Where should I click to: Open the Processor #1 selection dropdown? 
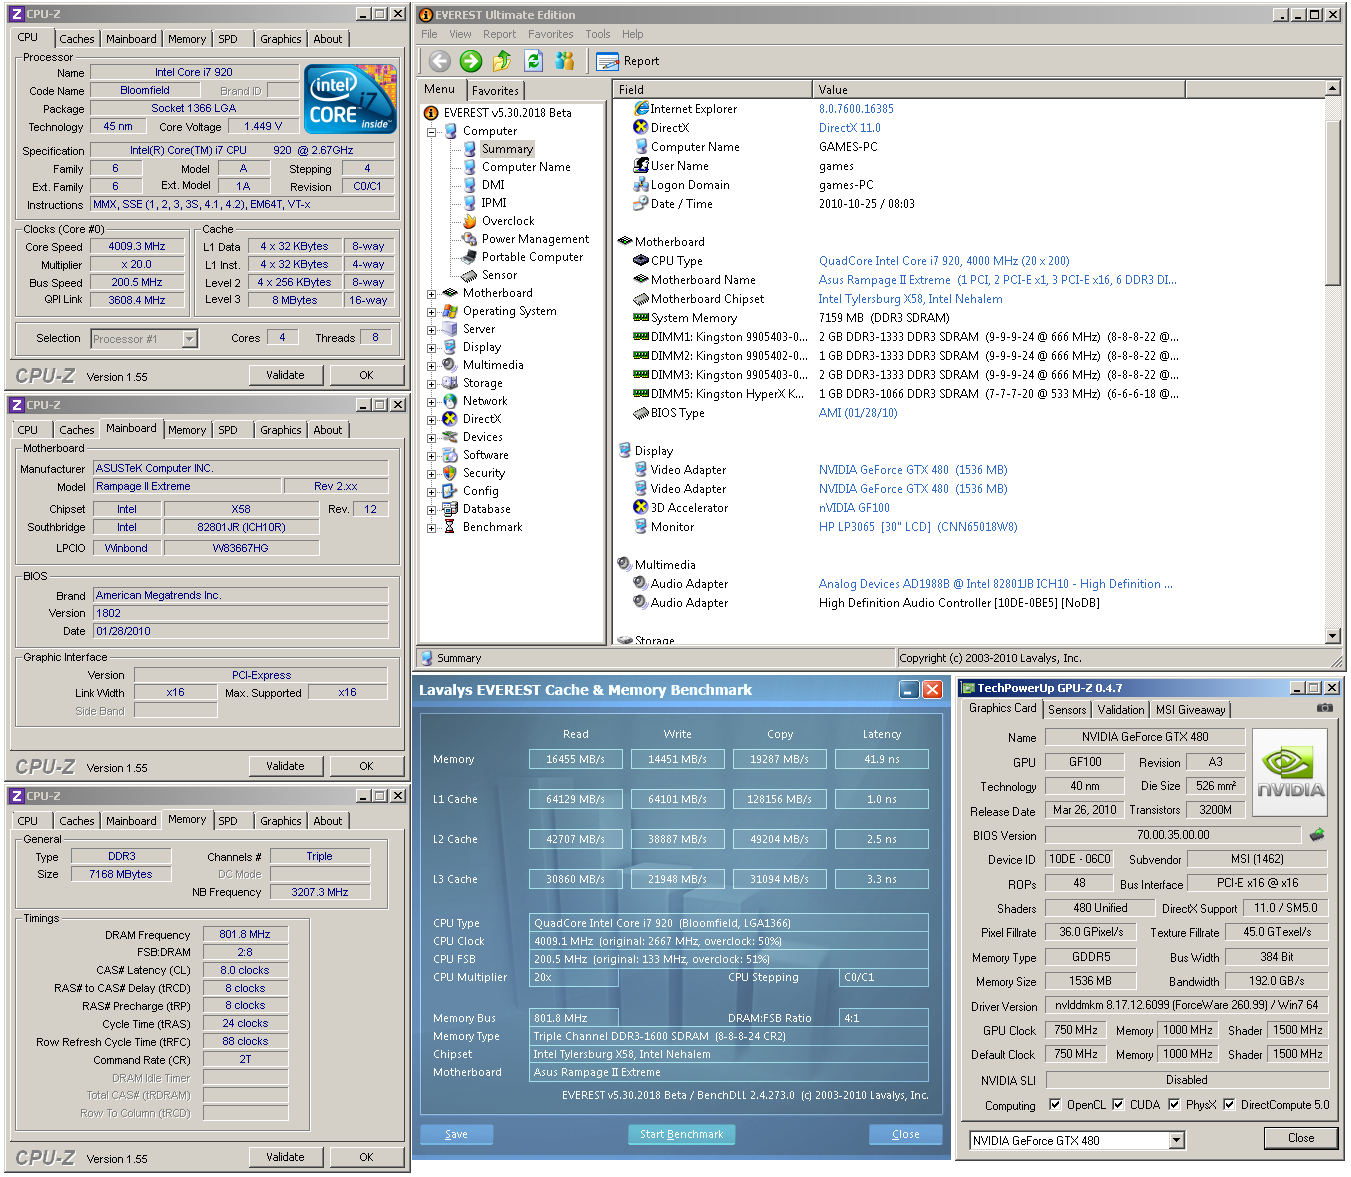coord(190,339)
